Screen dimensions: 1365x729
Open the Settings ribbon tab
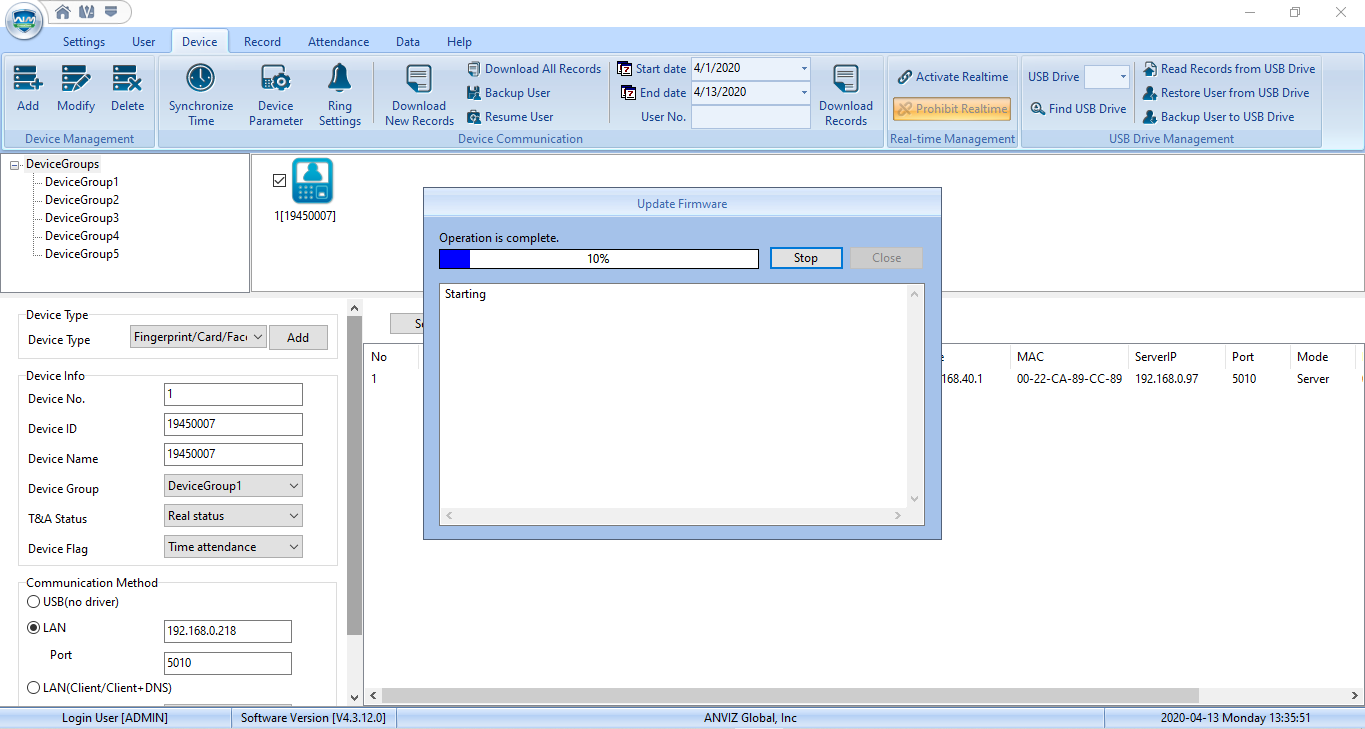point(84,42)
